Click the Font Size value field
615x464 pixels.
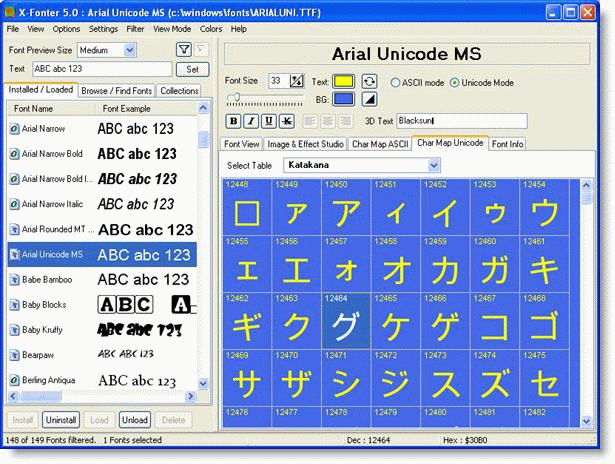(x=279, y=81)
